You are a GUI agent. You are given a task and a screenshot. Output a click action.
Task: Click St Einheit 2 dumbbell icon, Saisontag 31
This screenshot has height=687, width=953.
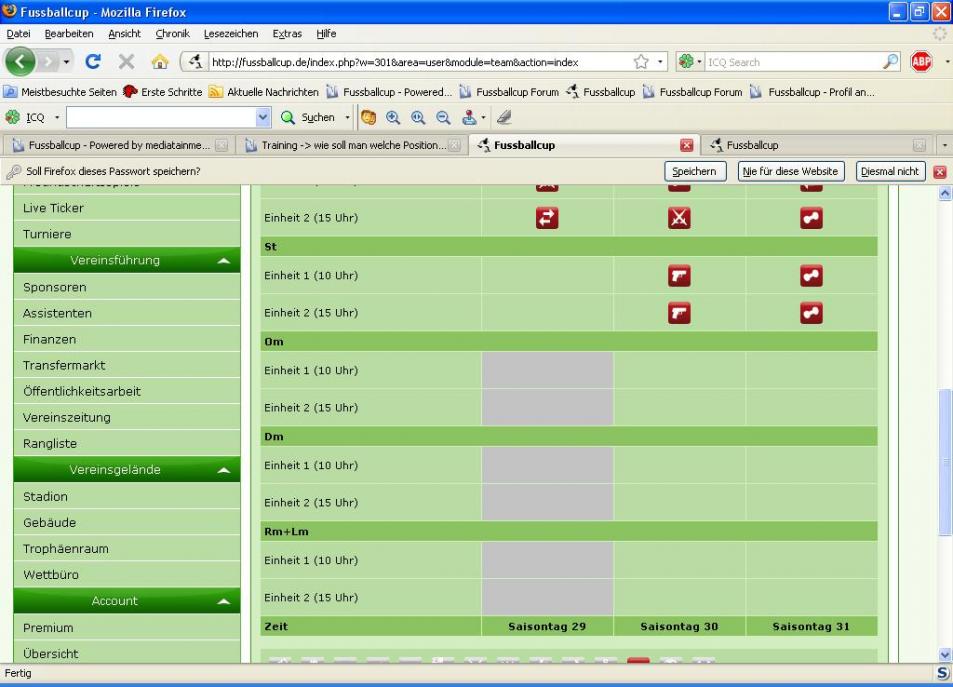(x=811, y=313)
